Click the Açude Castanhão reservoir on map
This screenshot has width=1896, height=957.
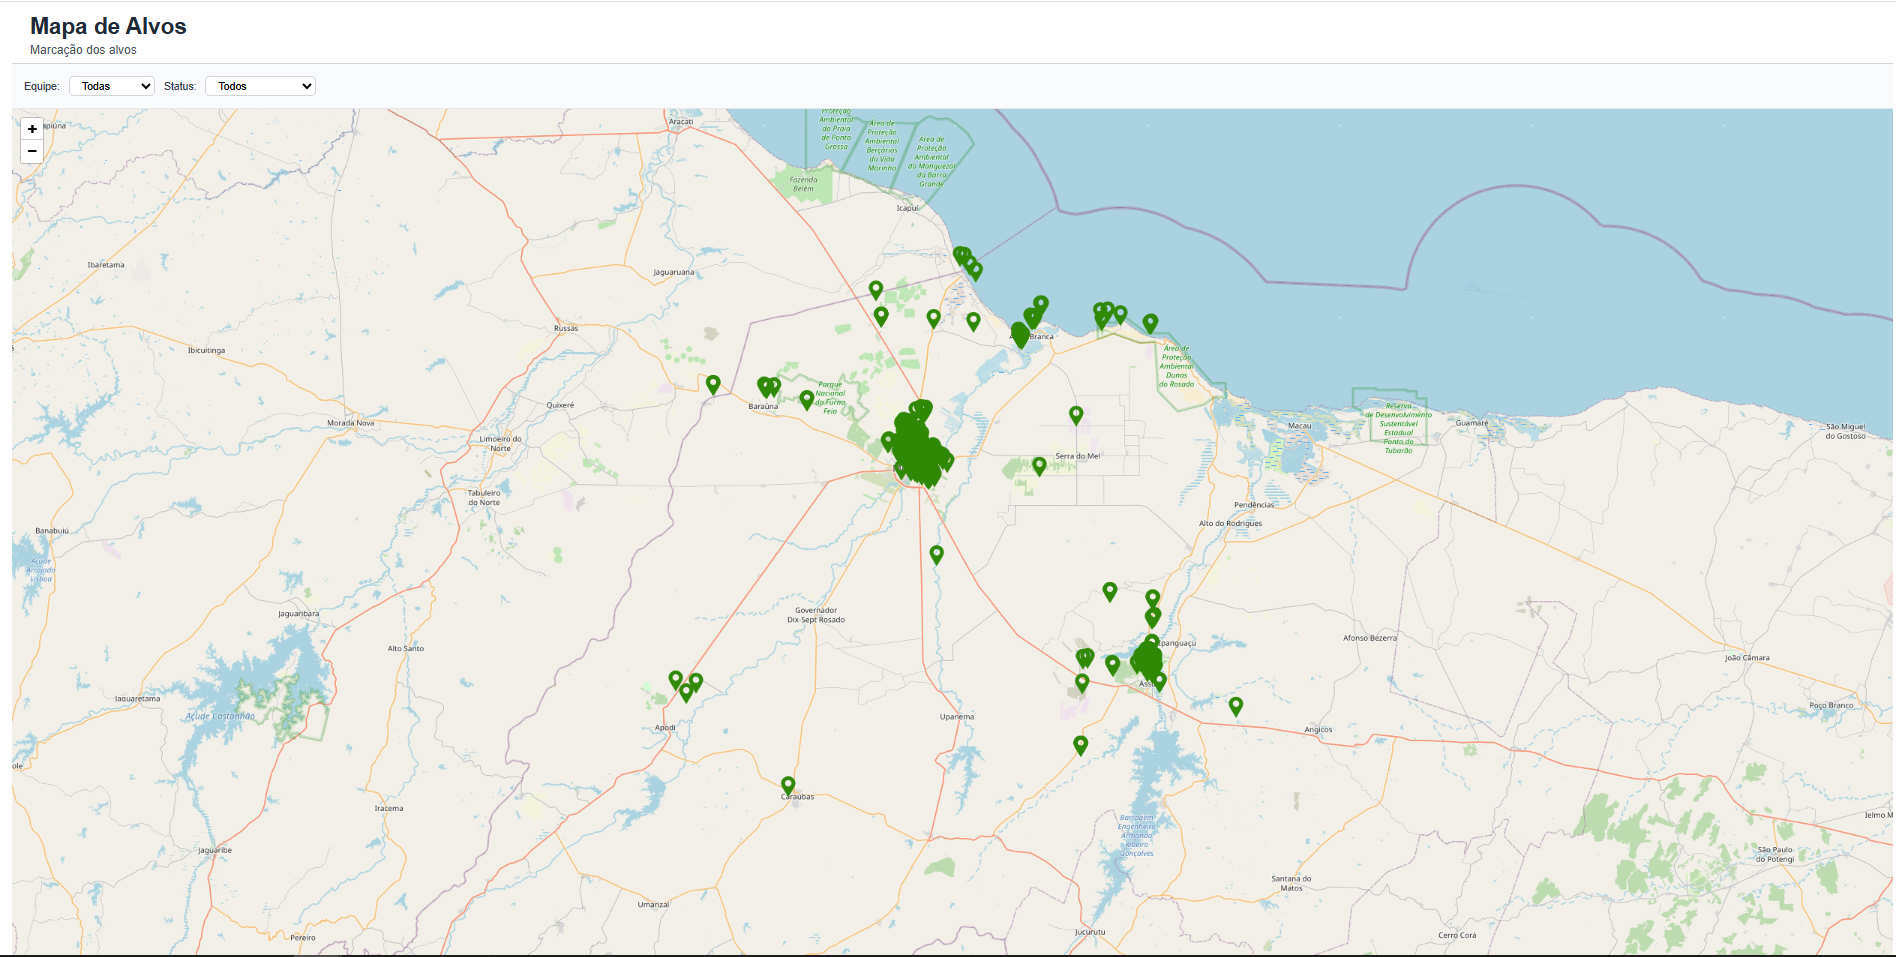click(x=220, y=716)
